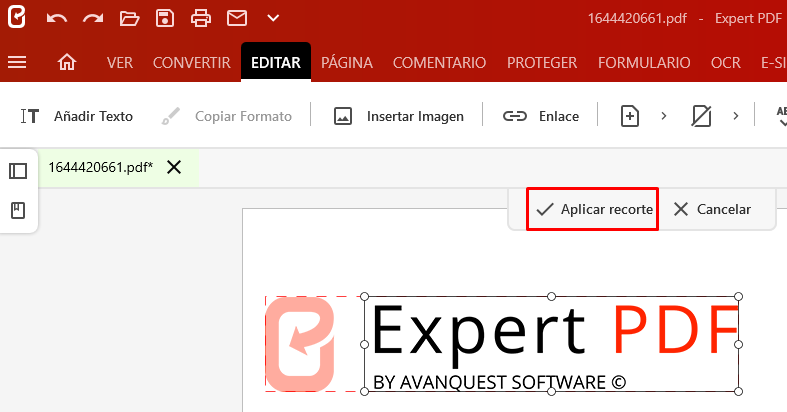
Task: Toggle the side panel icon
Action: pos(18,171)
